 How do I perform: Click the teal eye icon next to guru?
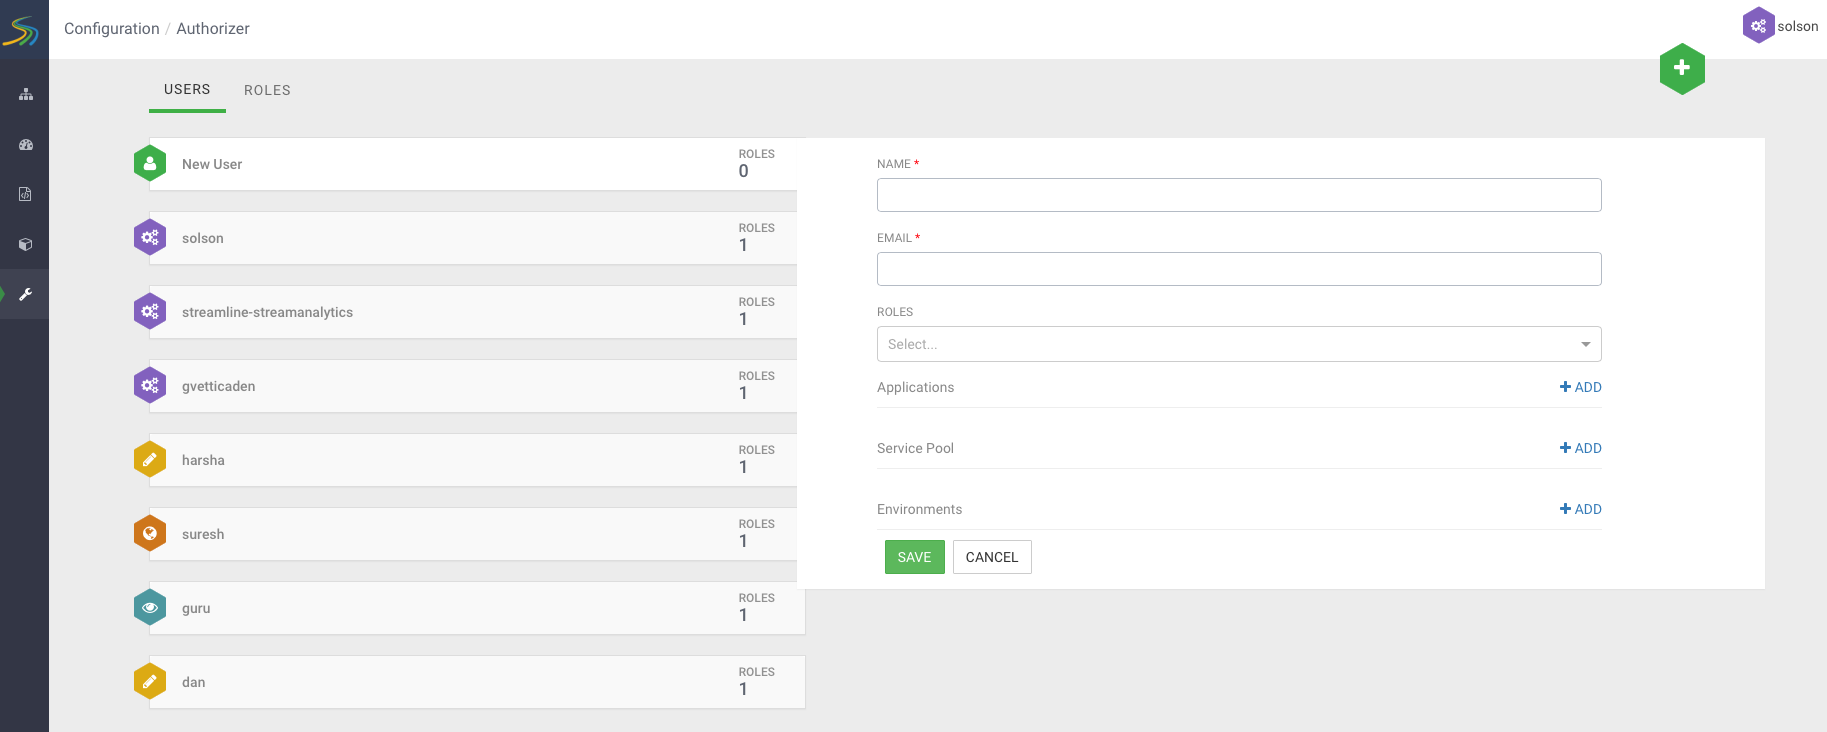click(x=150, y=608)
